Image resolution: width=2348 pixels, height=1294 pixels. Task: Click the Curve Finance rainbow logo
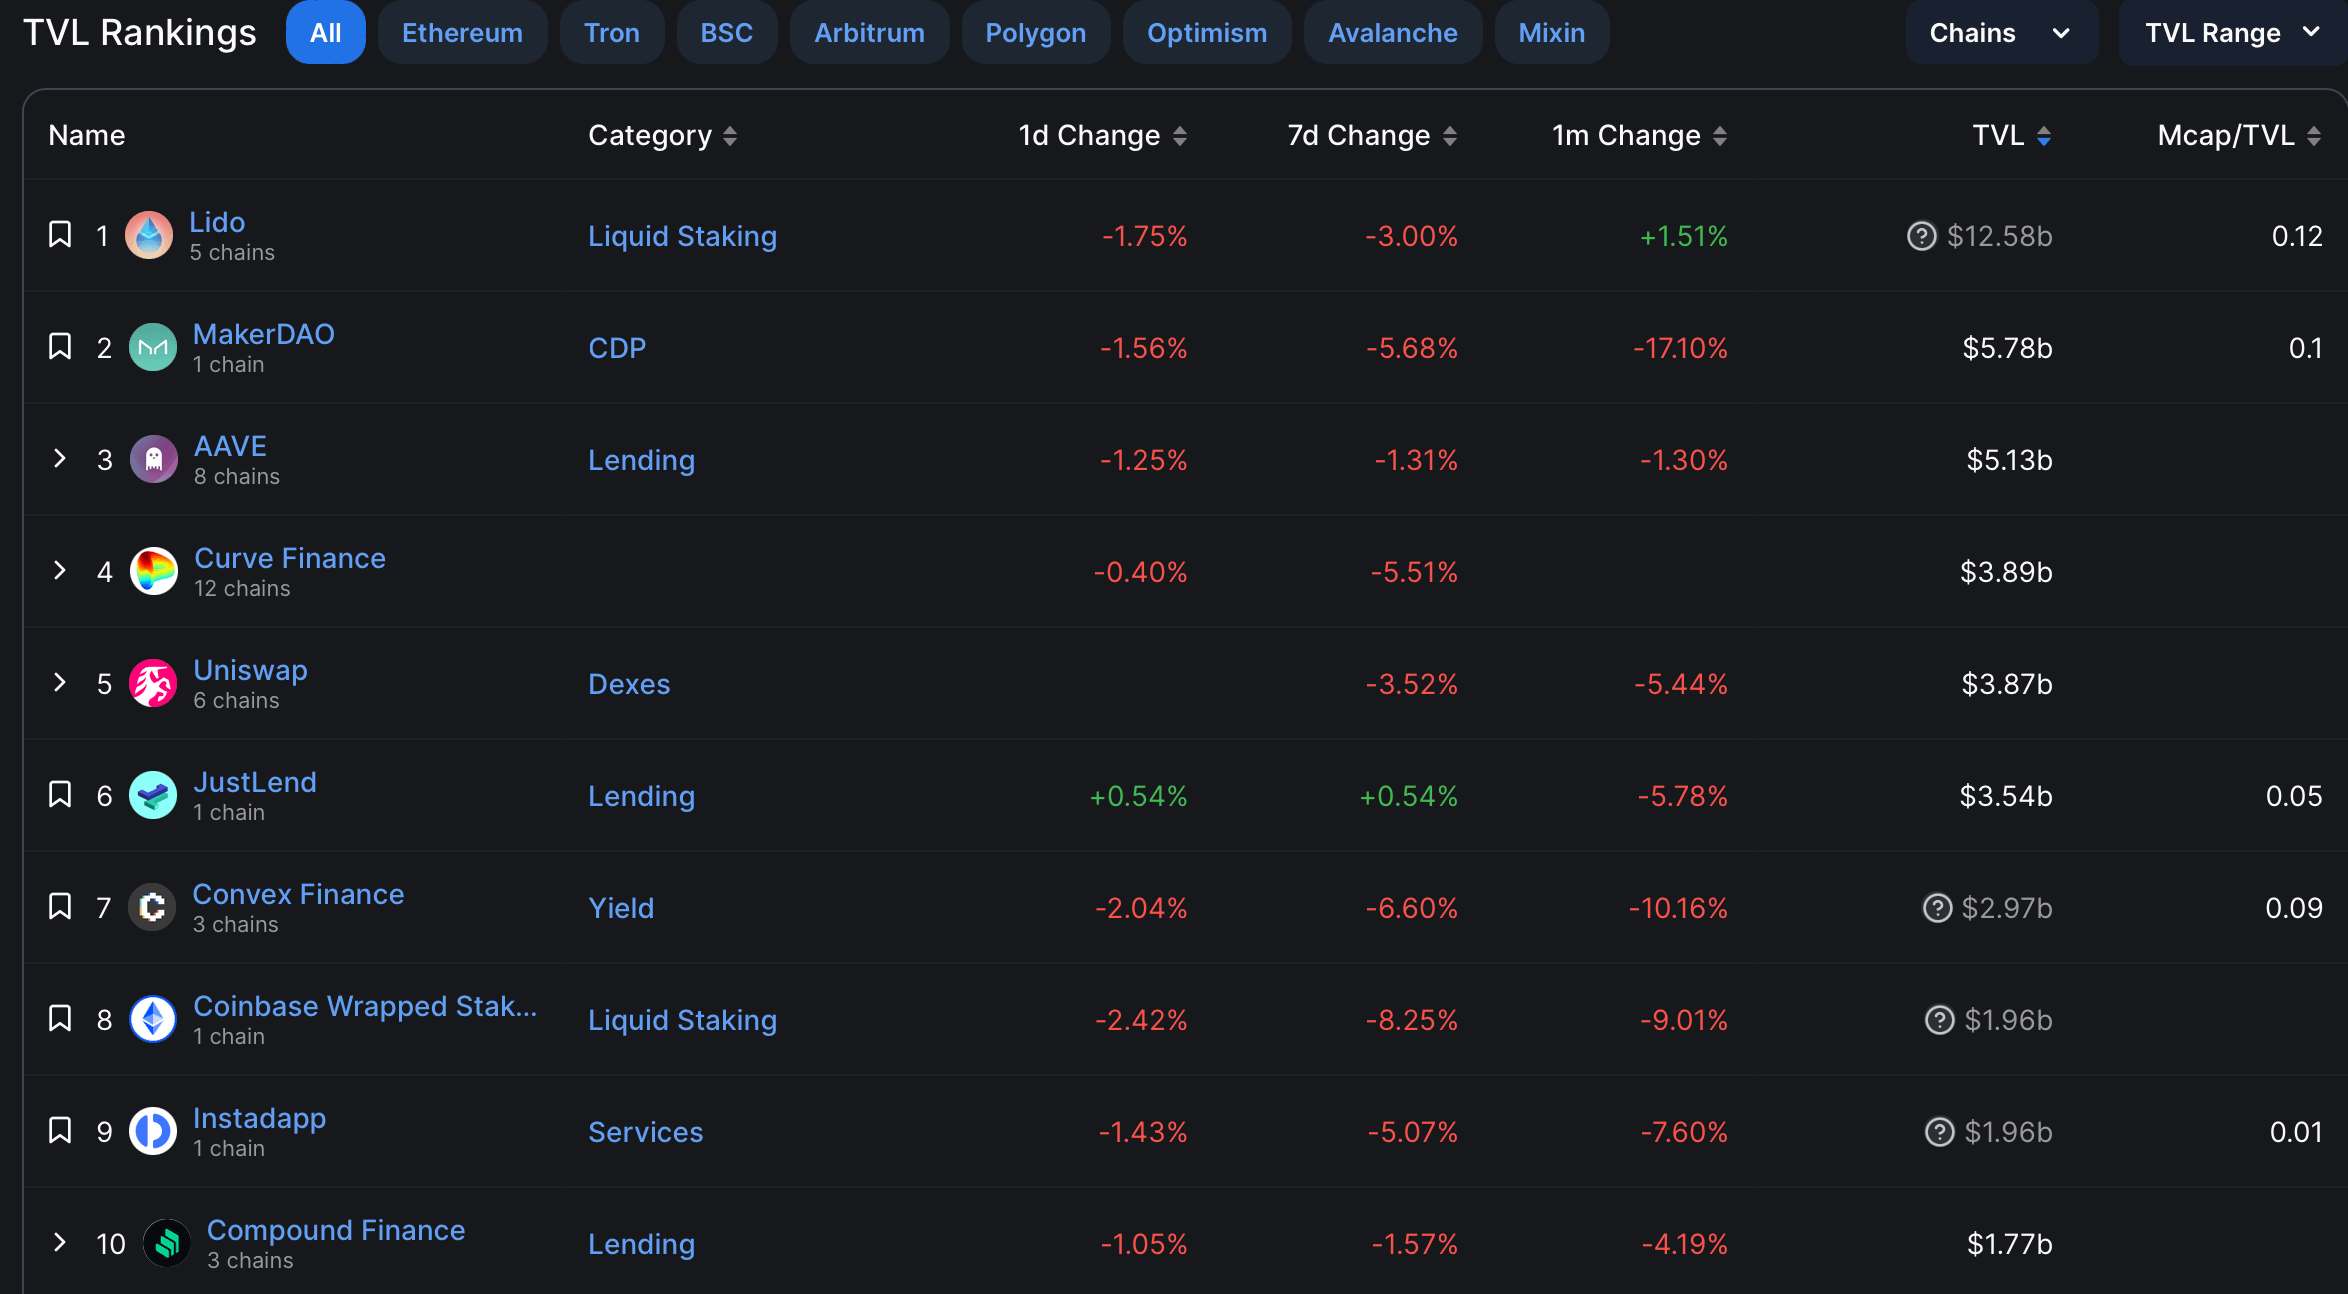154,572
